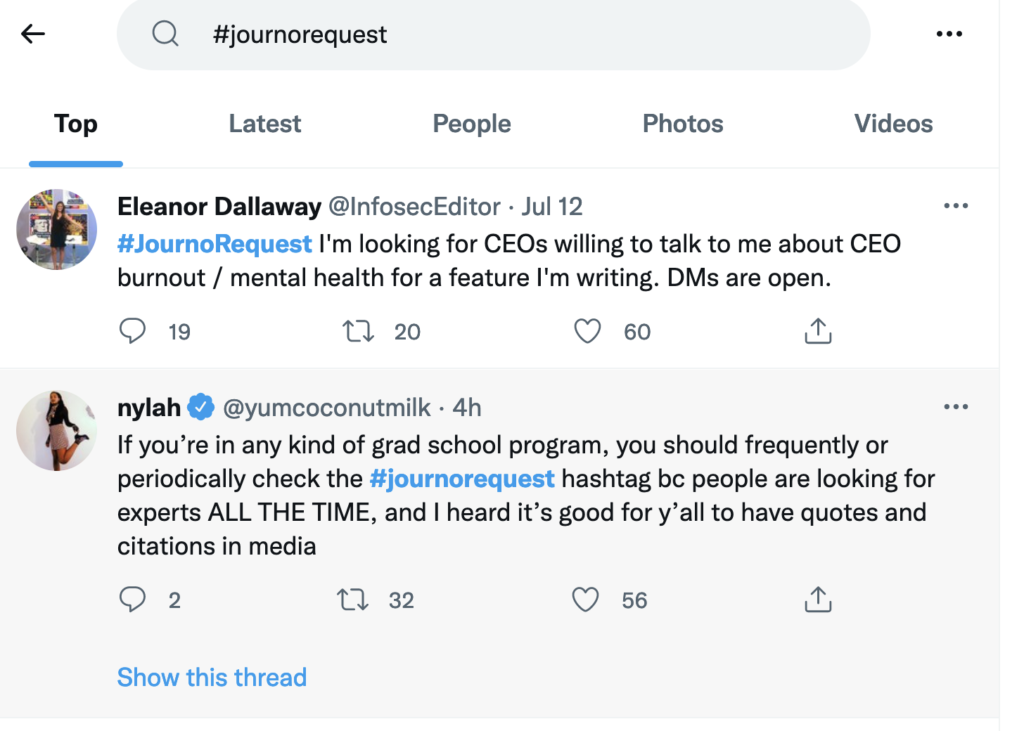Switch to the People tab
Screen dimensions: 1024x731
(471, 124)
